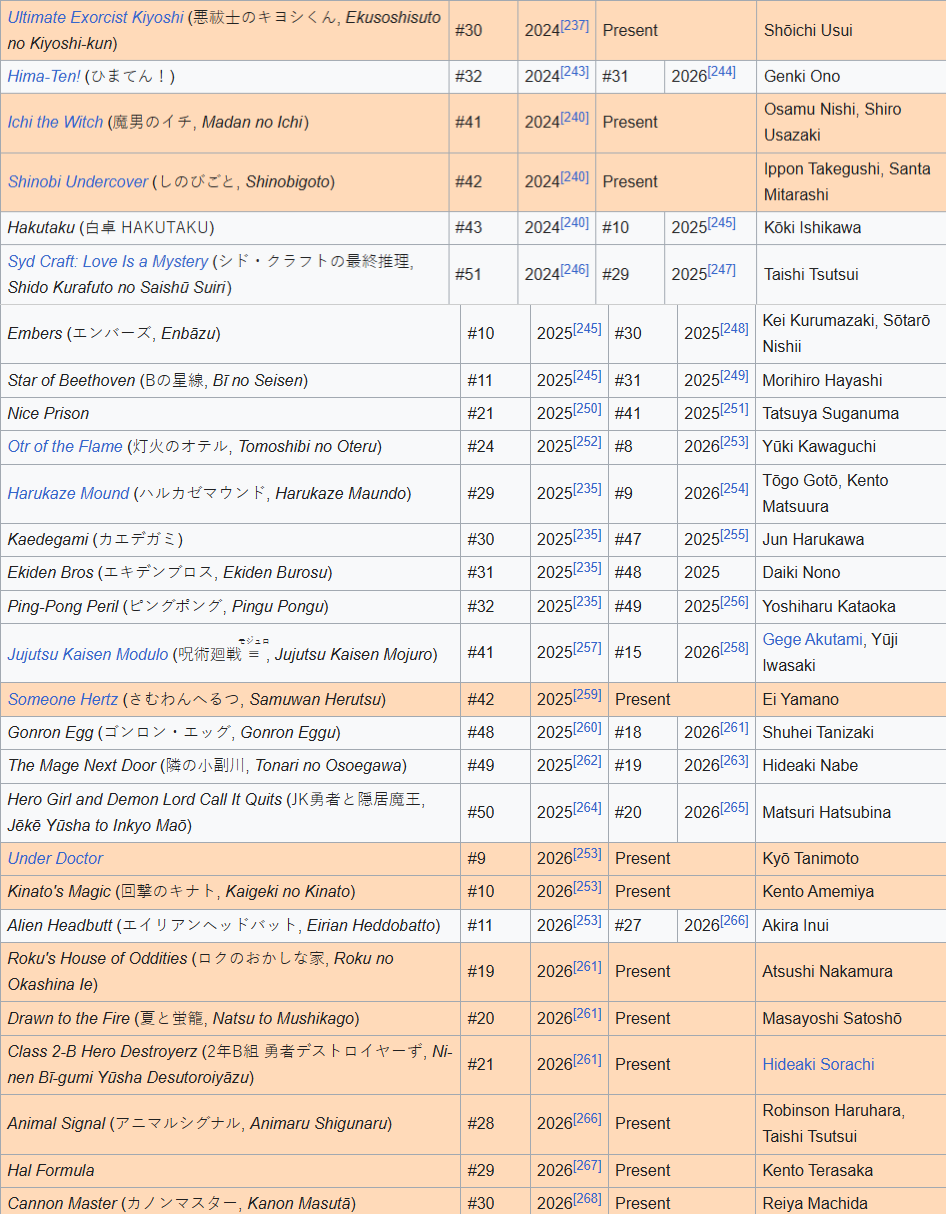Select author name Kento Terasaka
The height and width of the screenshot is (1214, 946).
pyautogui.click(x=817, y=1171)
